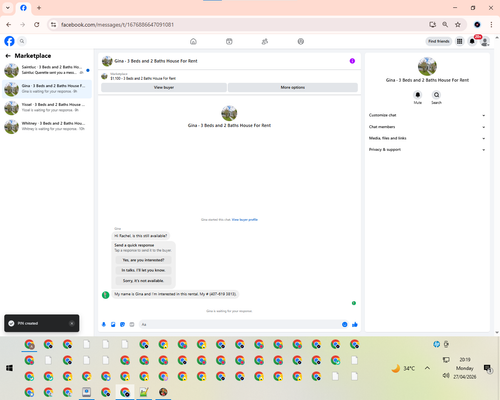The height and width of the screenshot is (400, 500).
Task: Select the Gina conversation in the list
Action: (x=47, y=89)
